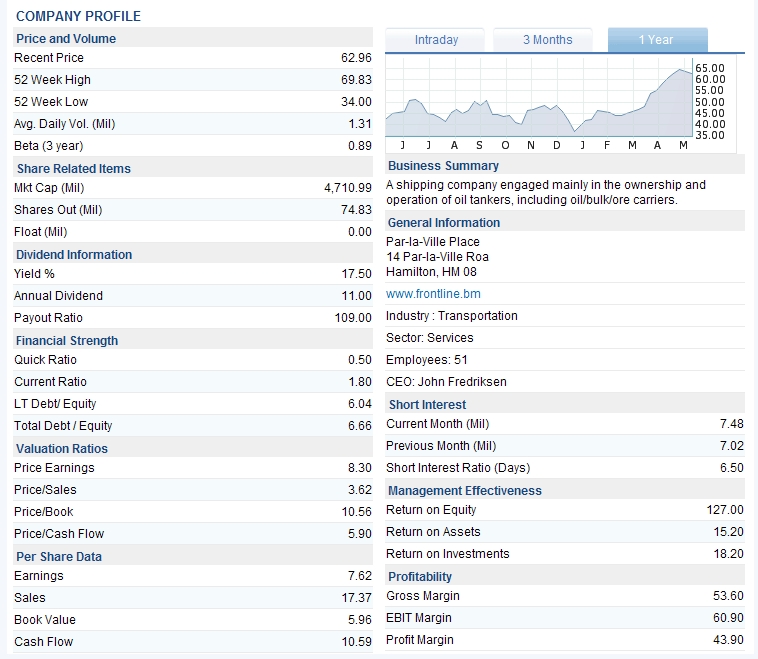Select the LT Debt/ Equity value 6.04

360,404
